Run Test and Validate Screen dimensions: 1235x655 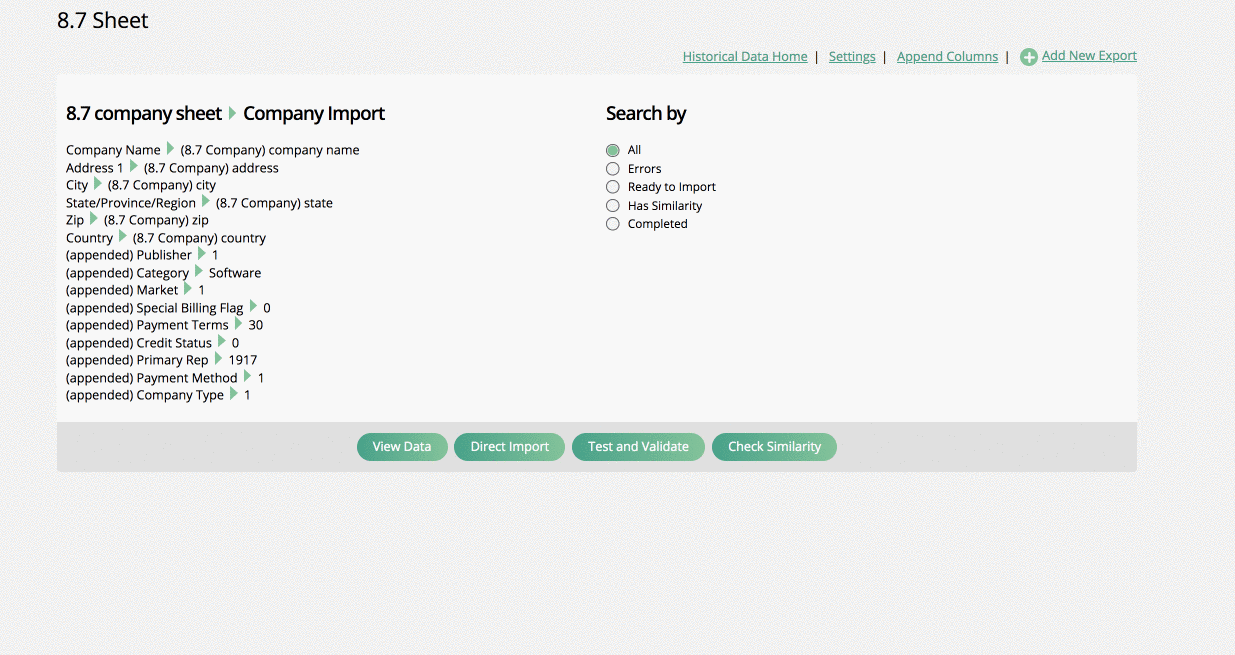click(x=638, y=447)
